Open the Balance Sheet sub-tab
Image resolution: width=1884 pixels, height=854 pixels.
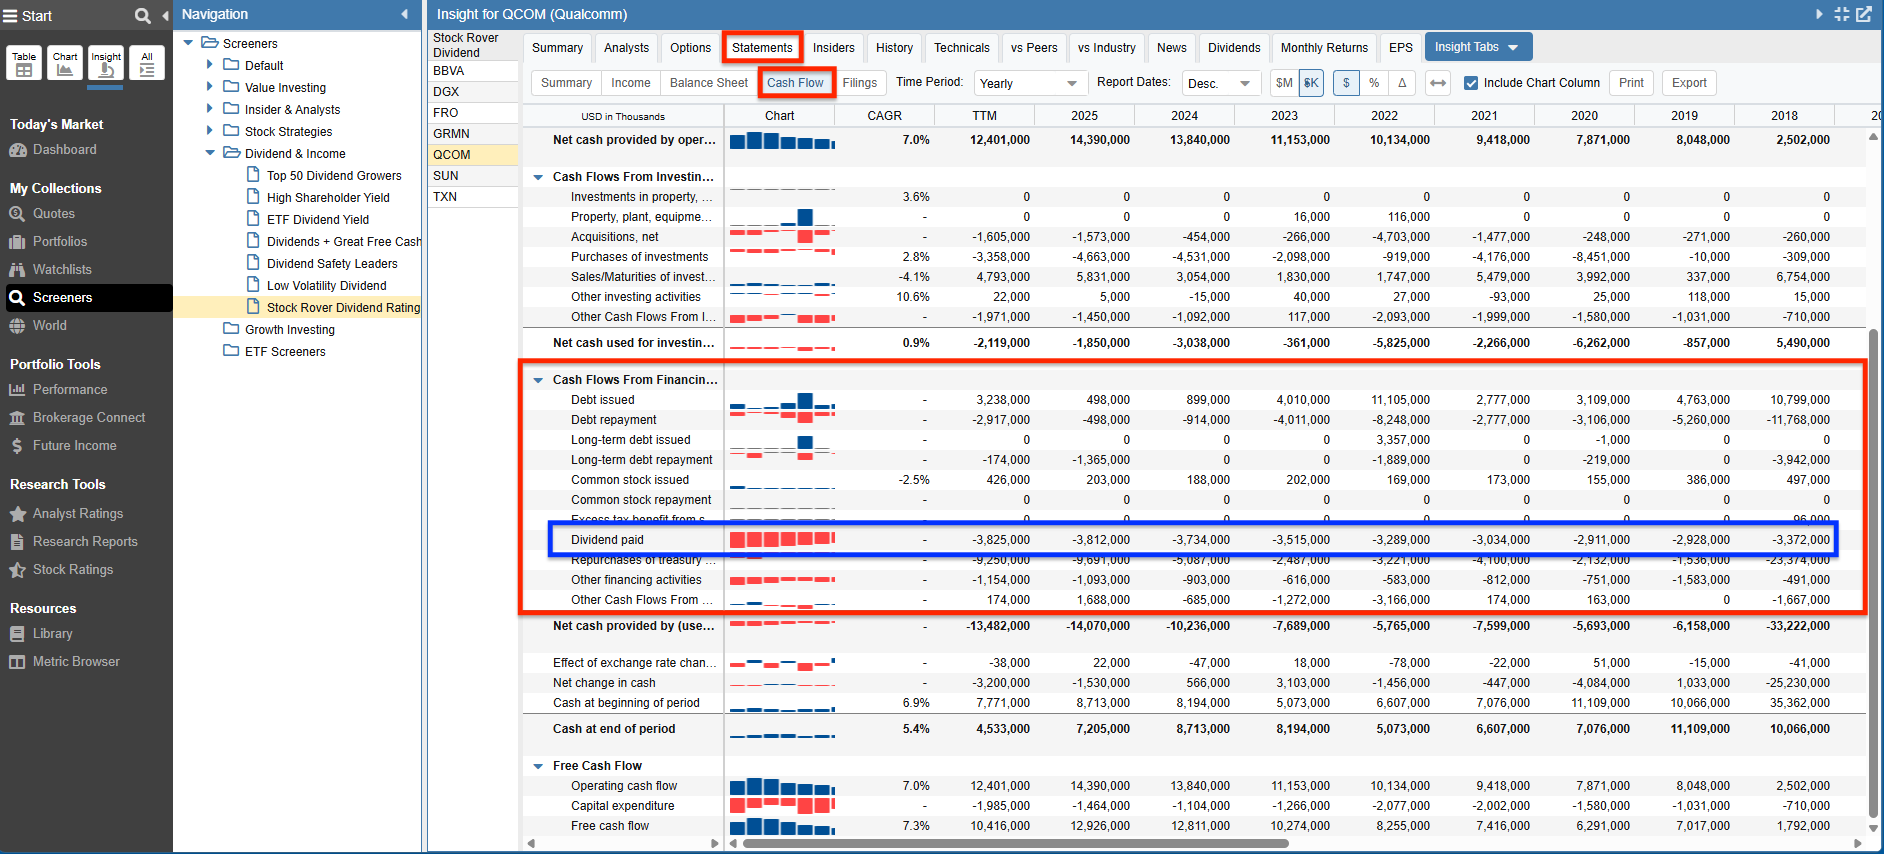pos(709,83)
